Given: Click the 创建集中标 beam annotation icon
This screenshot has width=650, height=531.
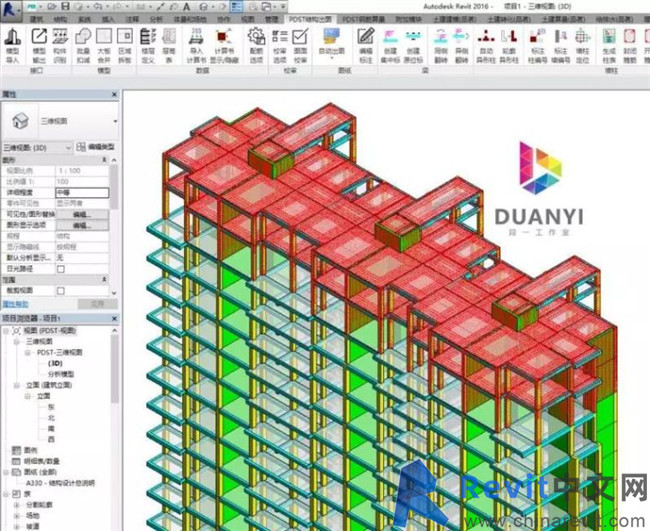Looking at the screenshot, I should pyautogui.click(x=390, y=36).
